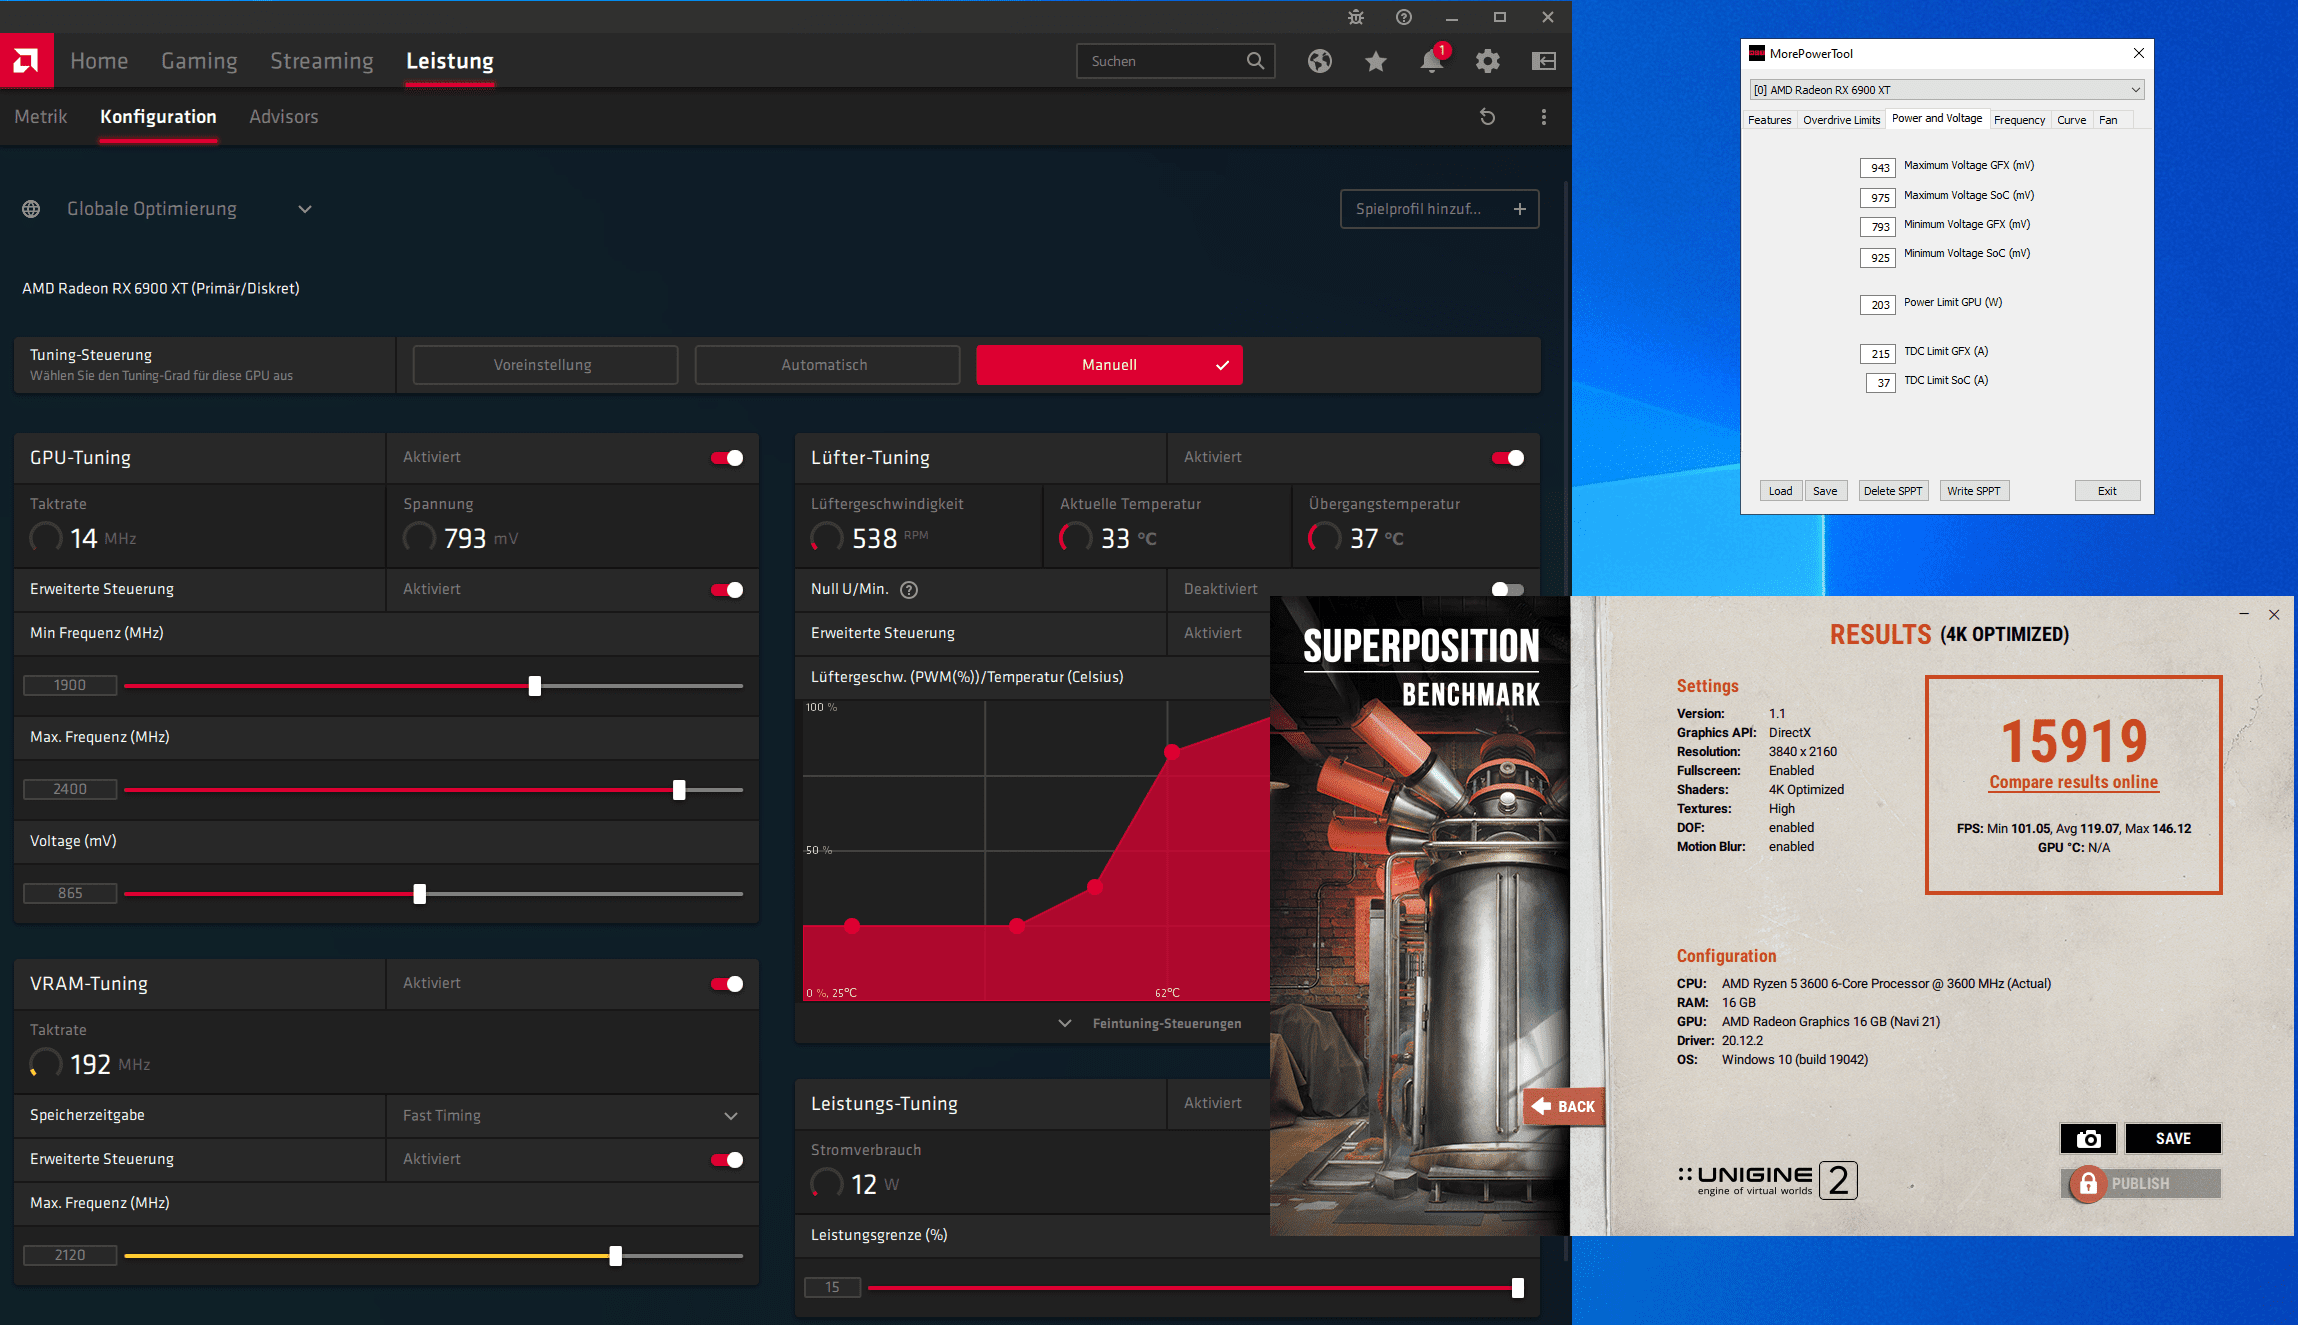Open the help question mark icon
The width and height of the screenshot is (2298, 1325).
click(1404, 17)
